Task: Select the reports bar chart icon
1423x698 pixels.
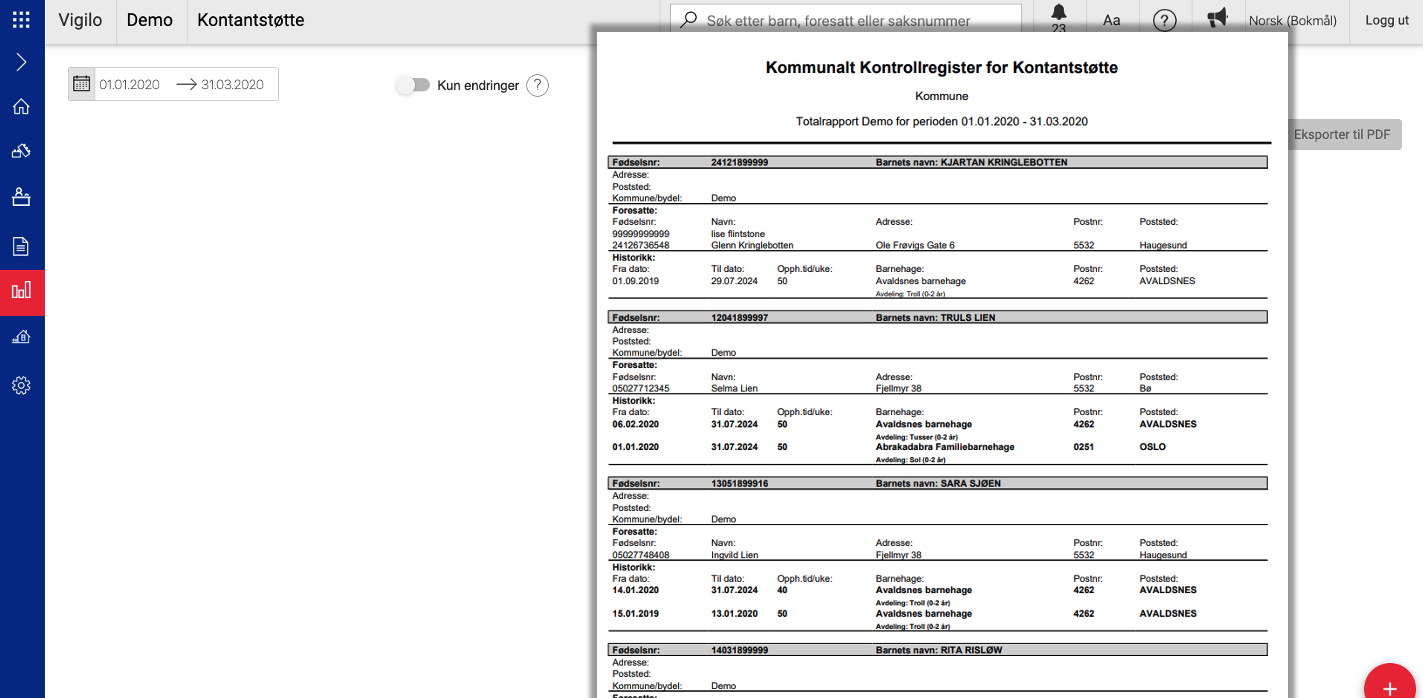Action: 21,291
